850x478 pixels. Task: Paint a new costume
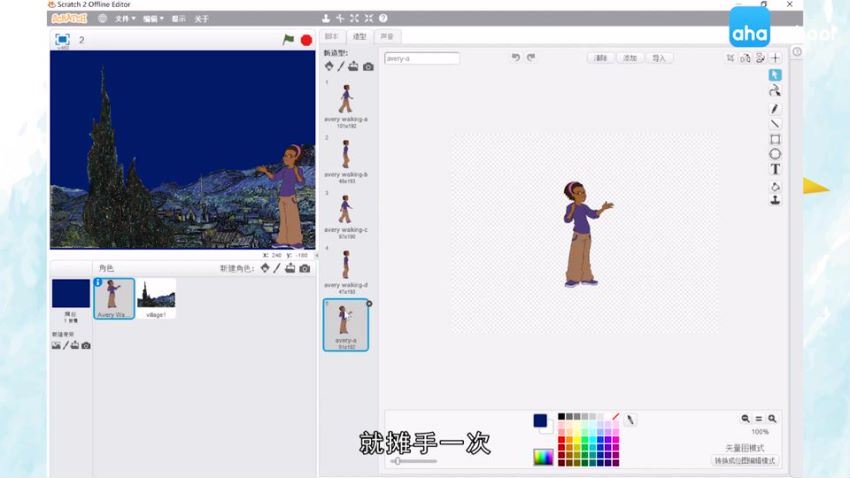coord(341,66)
